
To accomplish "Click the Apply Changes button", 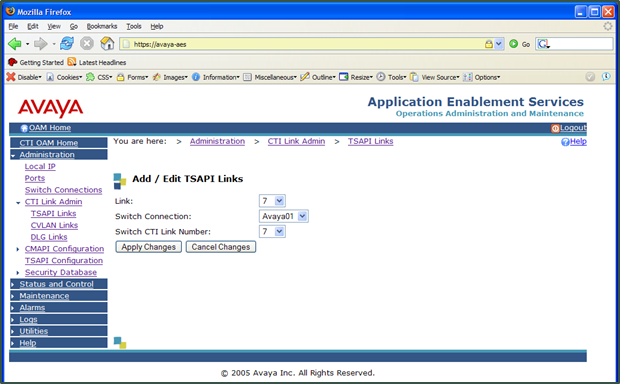I will pyautogui.click(x=148, y=247).
